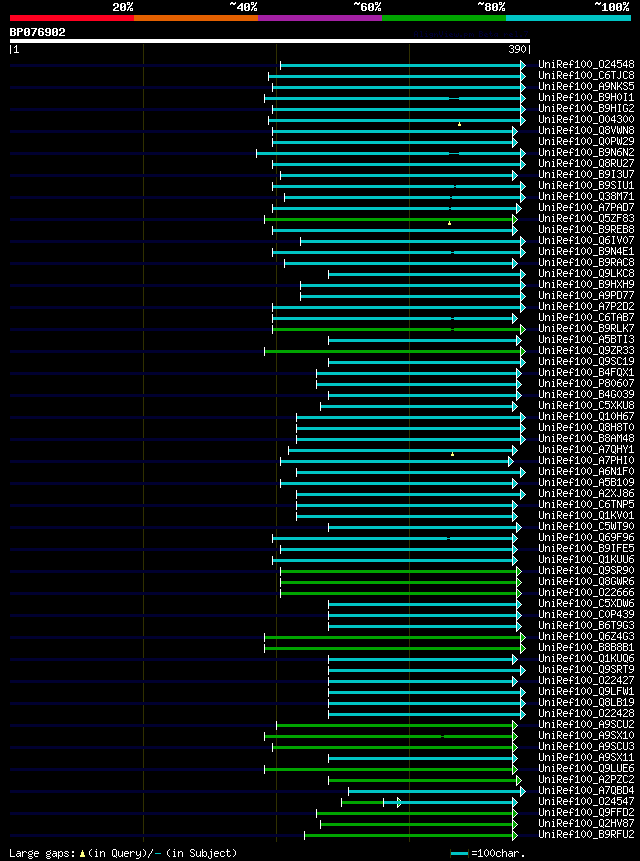Click the yellow triangle in the Large gaps legend
The width and height of the screenshot is (640, 861).
point(82,853)
